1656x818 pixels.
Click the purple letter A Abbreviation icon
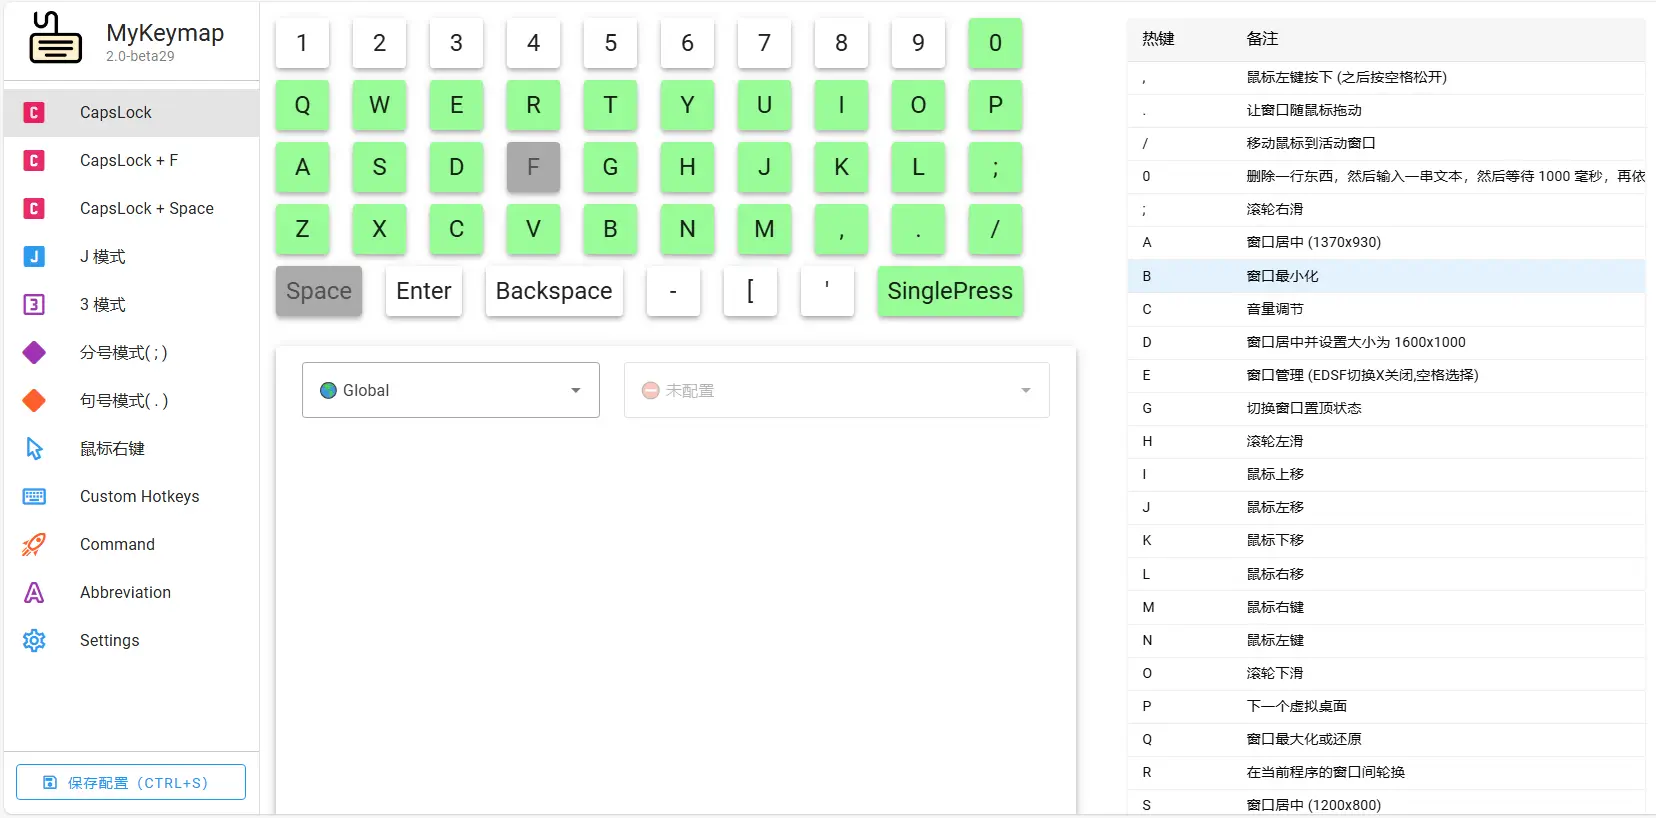click(34, 592)
